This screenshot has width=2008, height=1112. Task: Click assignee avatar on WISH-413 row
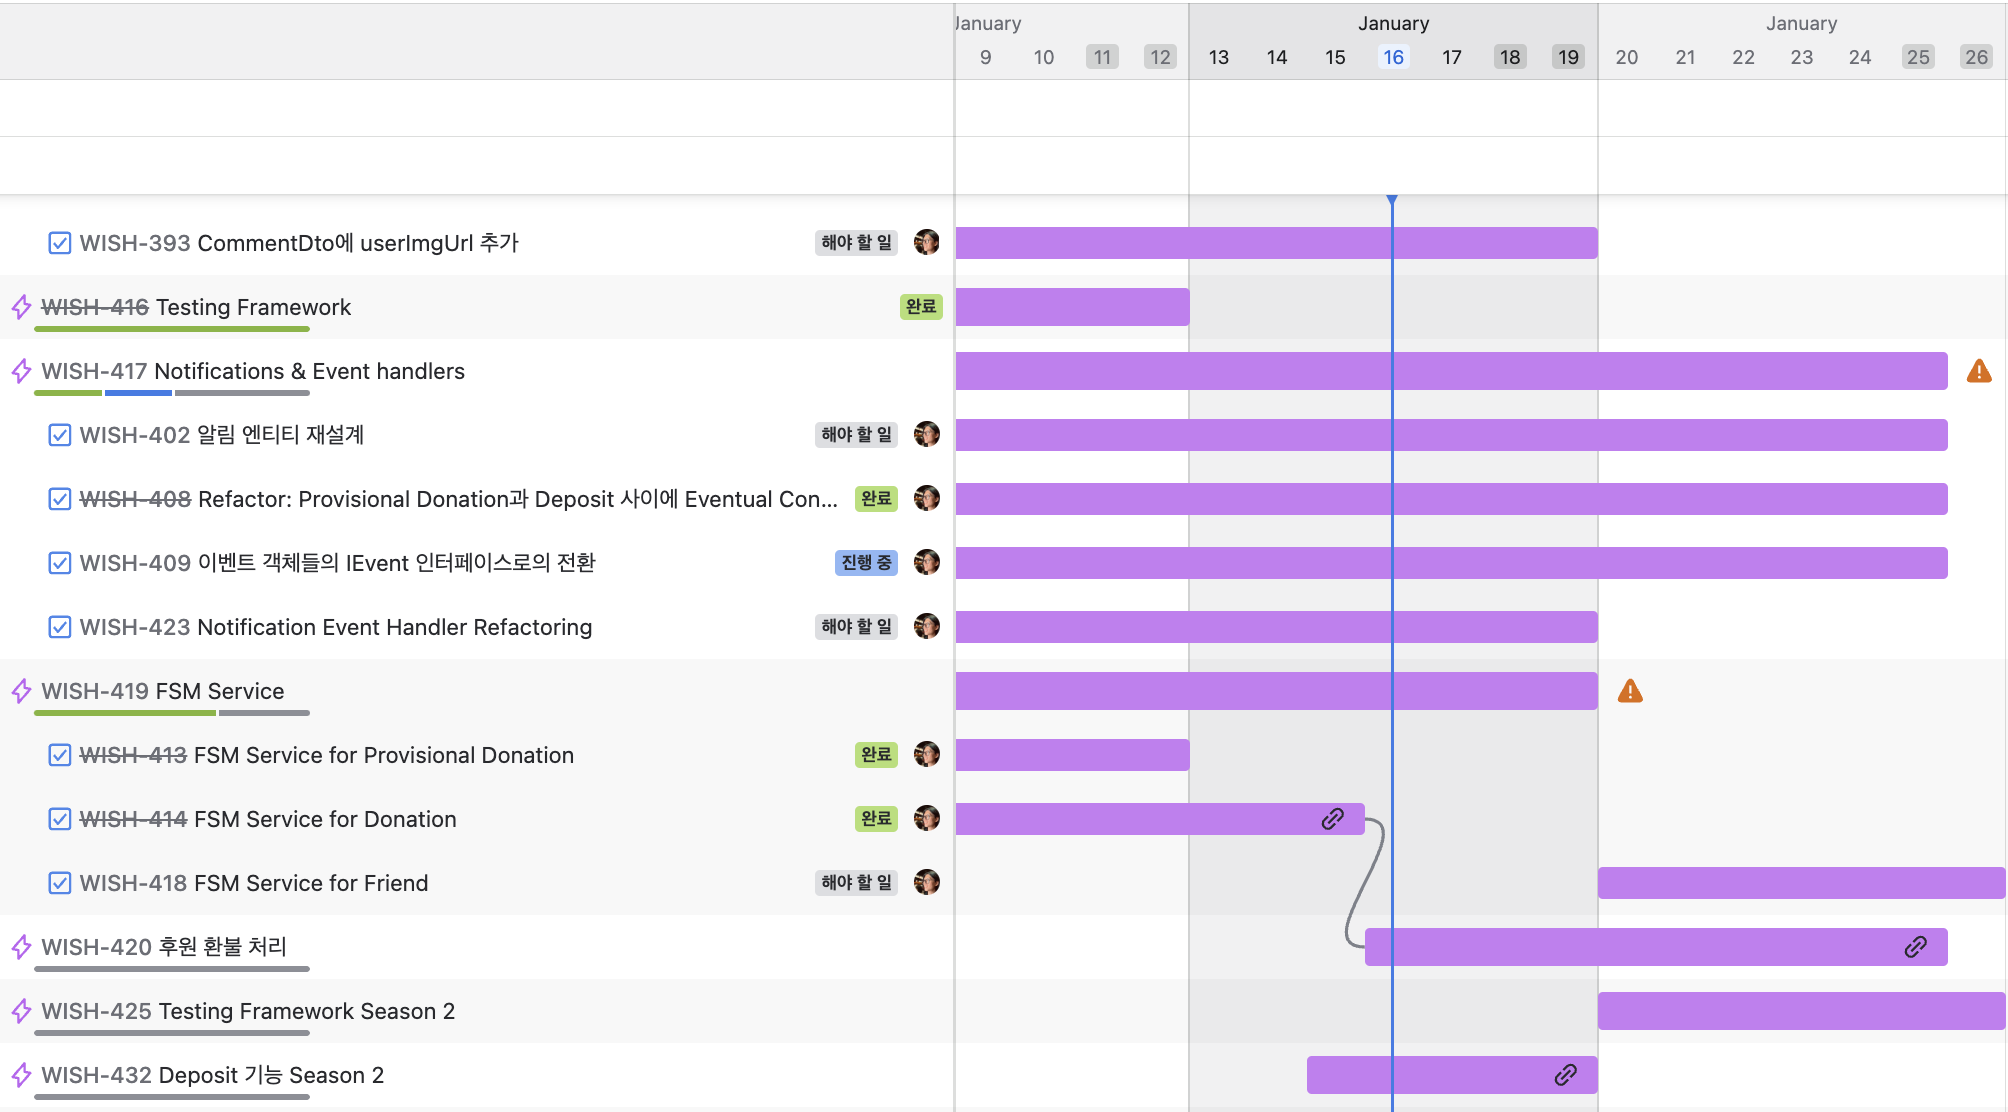(x=927, y=754)
